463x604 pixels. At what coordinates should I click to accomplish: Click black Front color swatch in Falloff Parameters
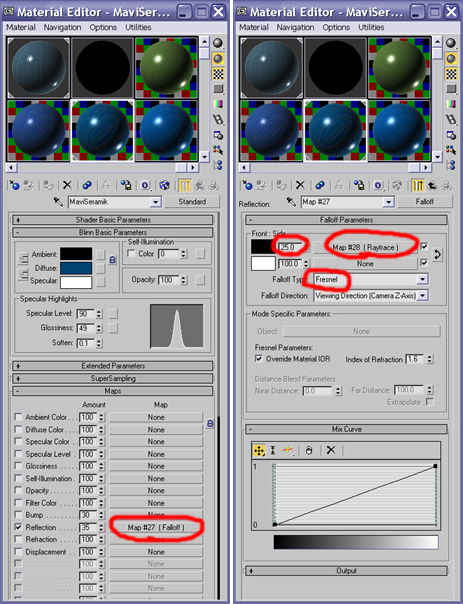coord(263,247)
